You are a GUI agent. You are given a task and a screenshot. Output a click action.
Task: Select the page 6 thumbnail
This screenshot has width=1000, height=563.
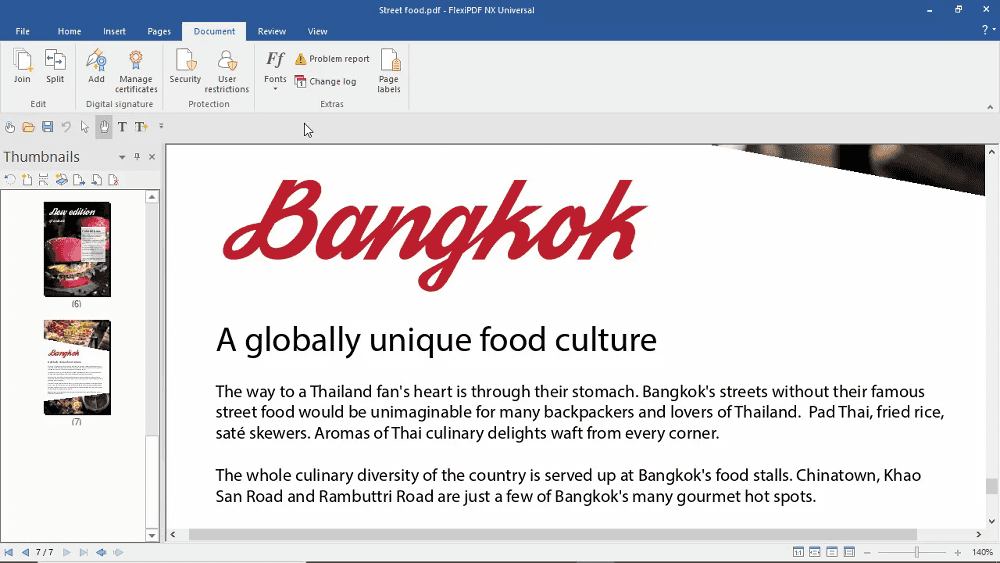click(77, 249)
